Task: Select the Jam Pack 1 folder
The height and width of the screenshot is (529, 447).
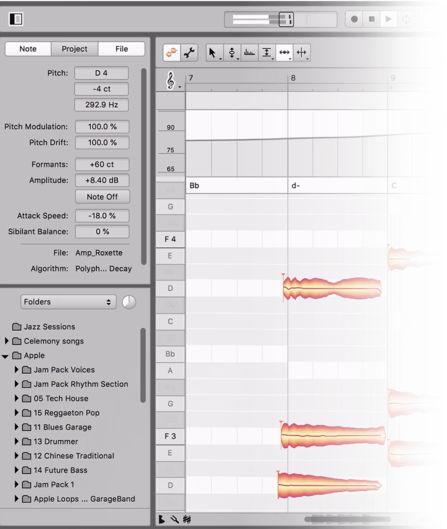Action: [x=48, y=484]
